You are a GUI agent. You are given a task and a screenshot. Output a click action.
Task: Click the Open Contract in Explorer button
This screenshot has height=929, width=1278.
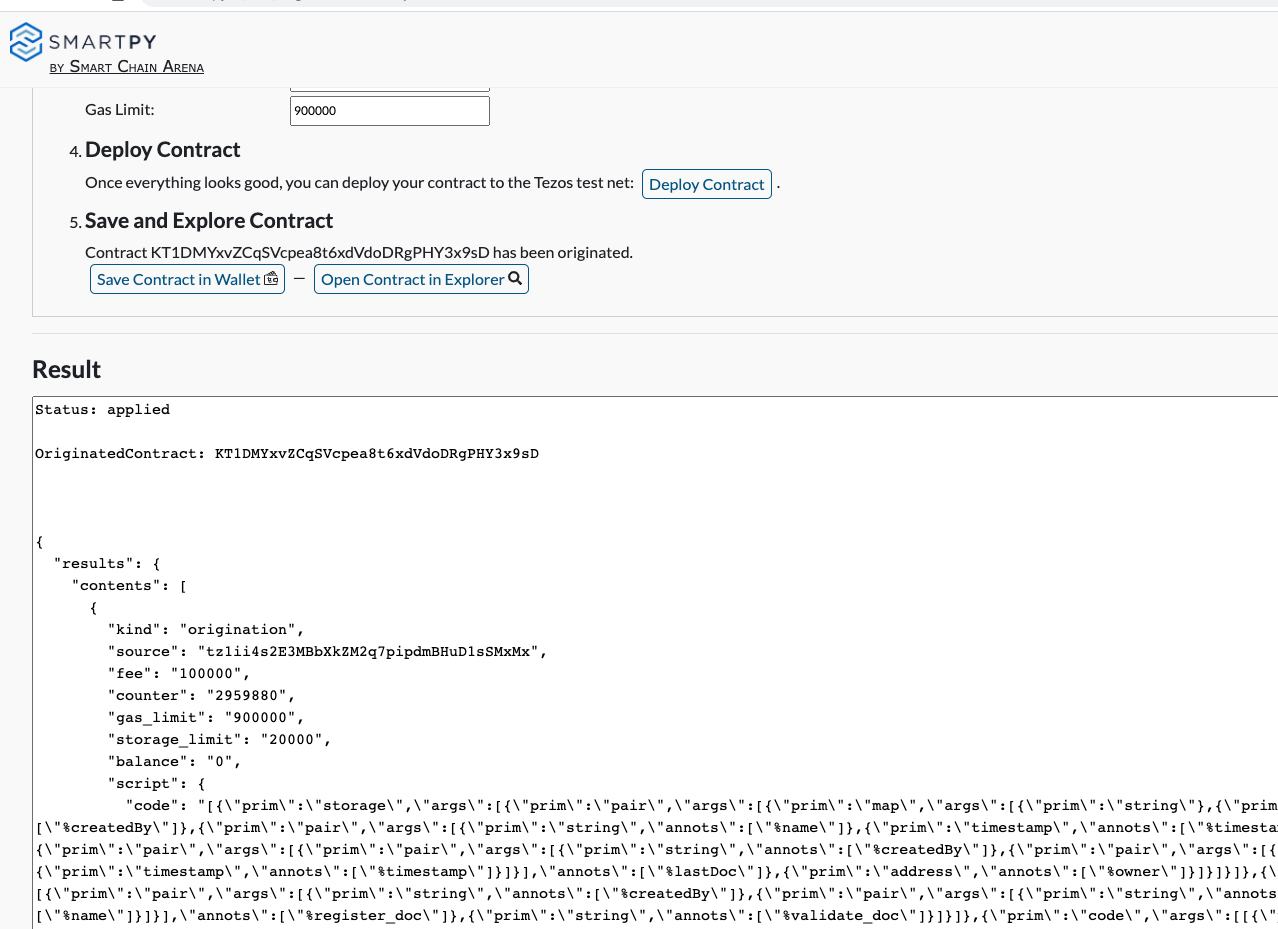pyautogui.click(x=421, y=279)
